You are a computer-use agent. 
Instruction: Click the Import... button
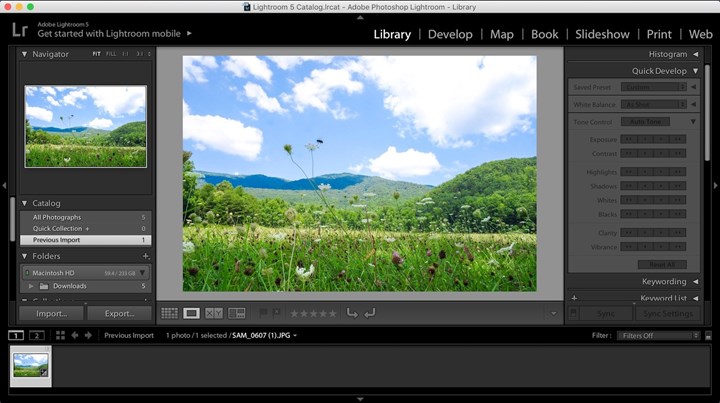point(51,313)
